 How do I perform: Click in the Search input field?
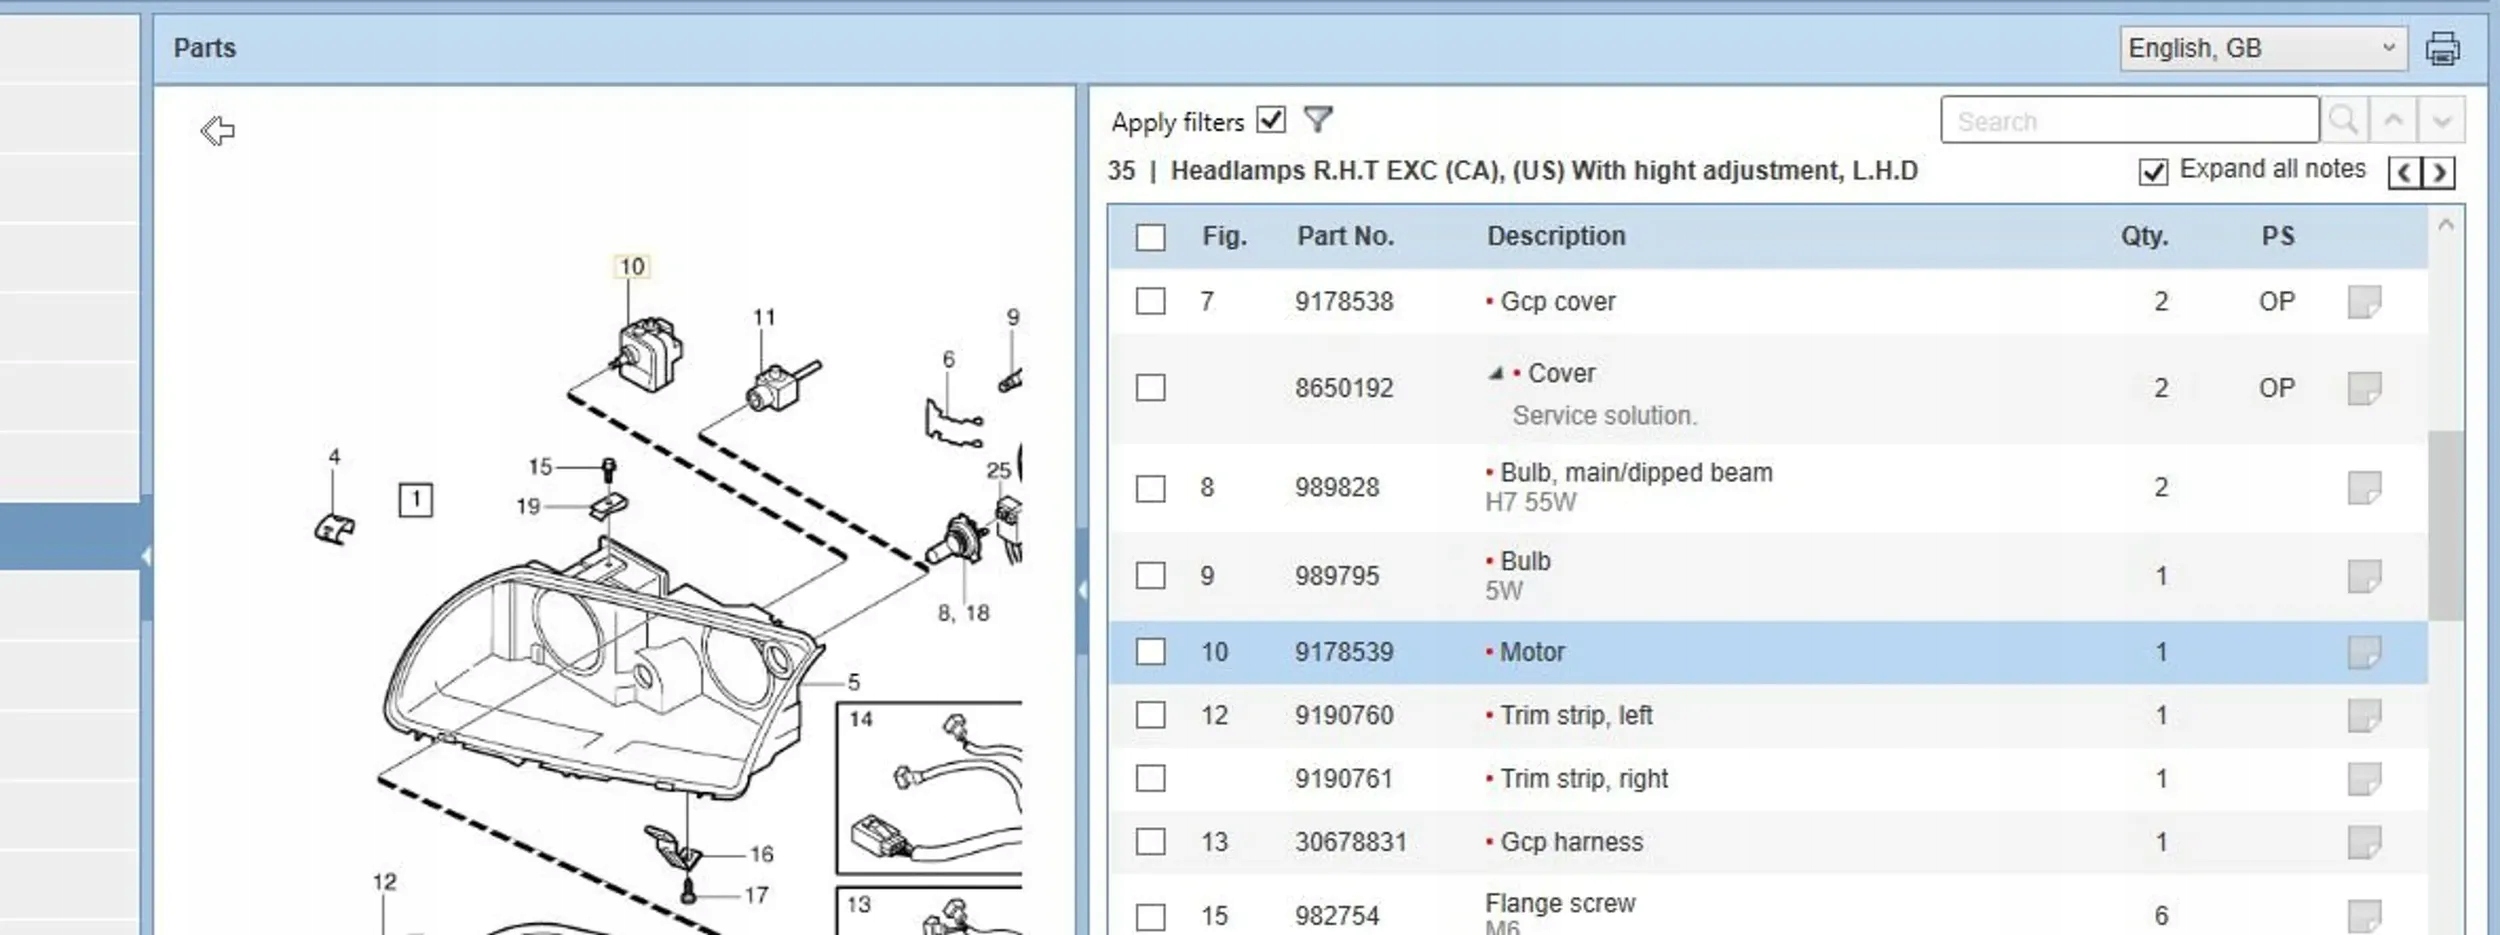coord(2130,121)
